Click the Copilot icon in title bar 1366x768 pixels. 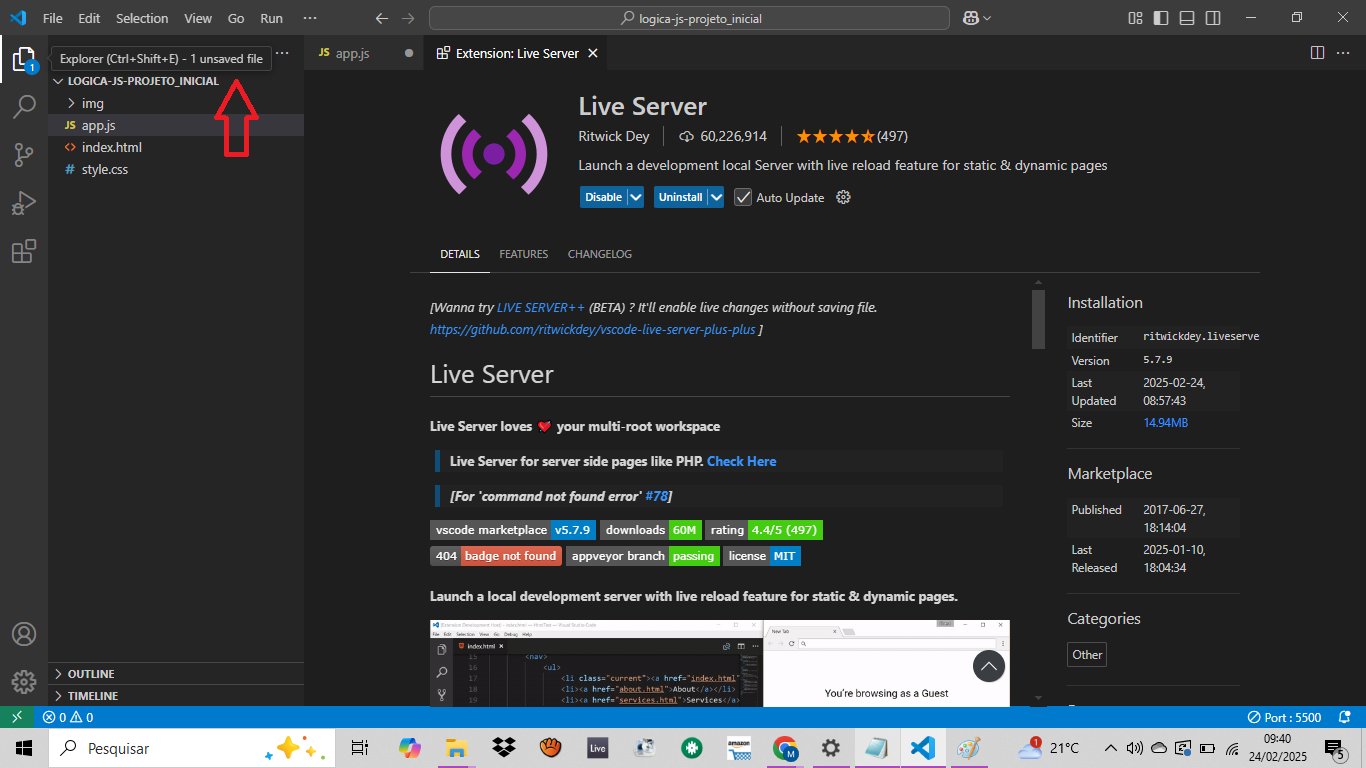click(x=970, y=18)
